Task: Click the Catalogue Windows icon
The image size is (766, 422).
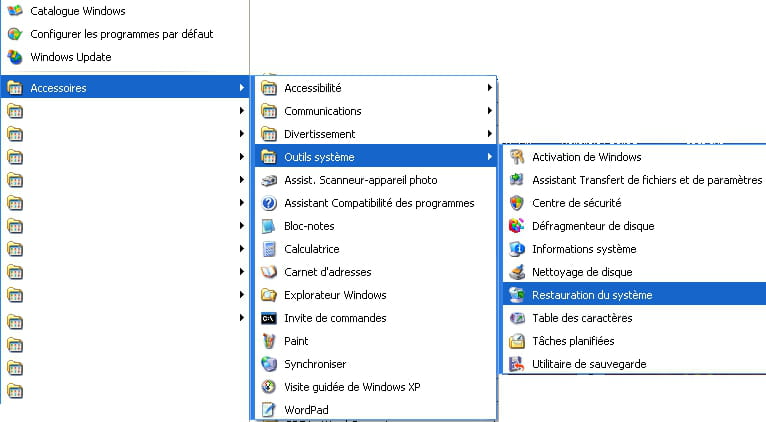Action: (15, 10)
